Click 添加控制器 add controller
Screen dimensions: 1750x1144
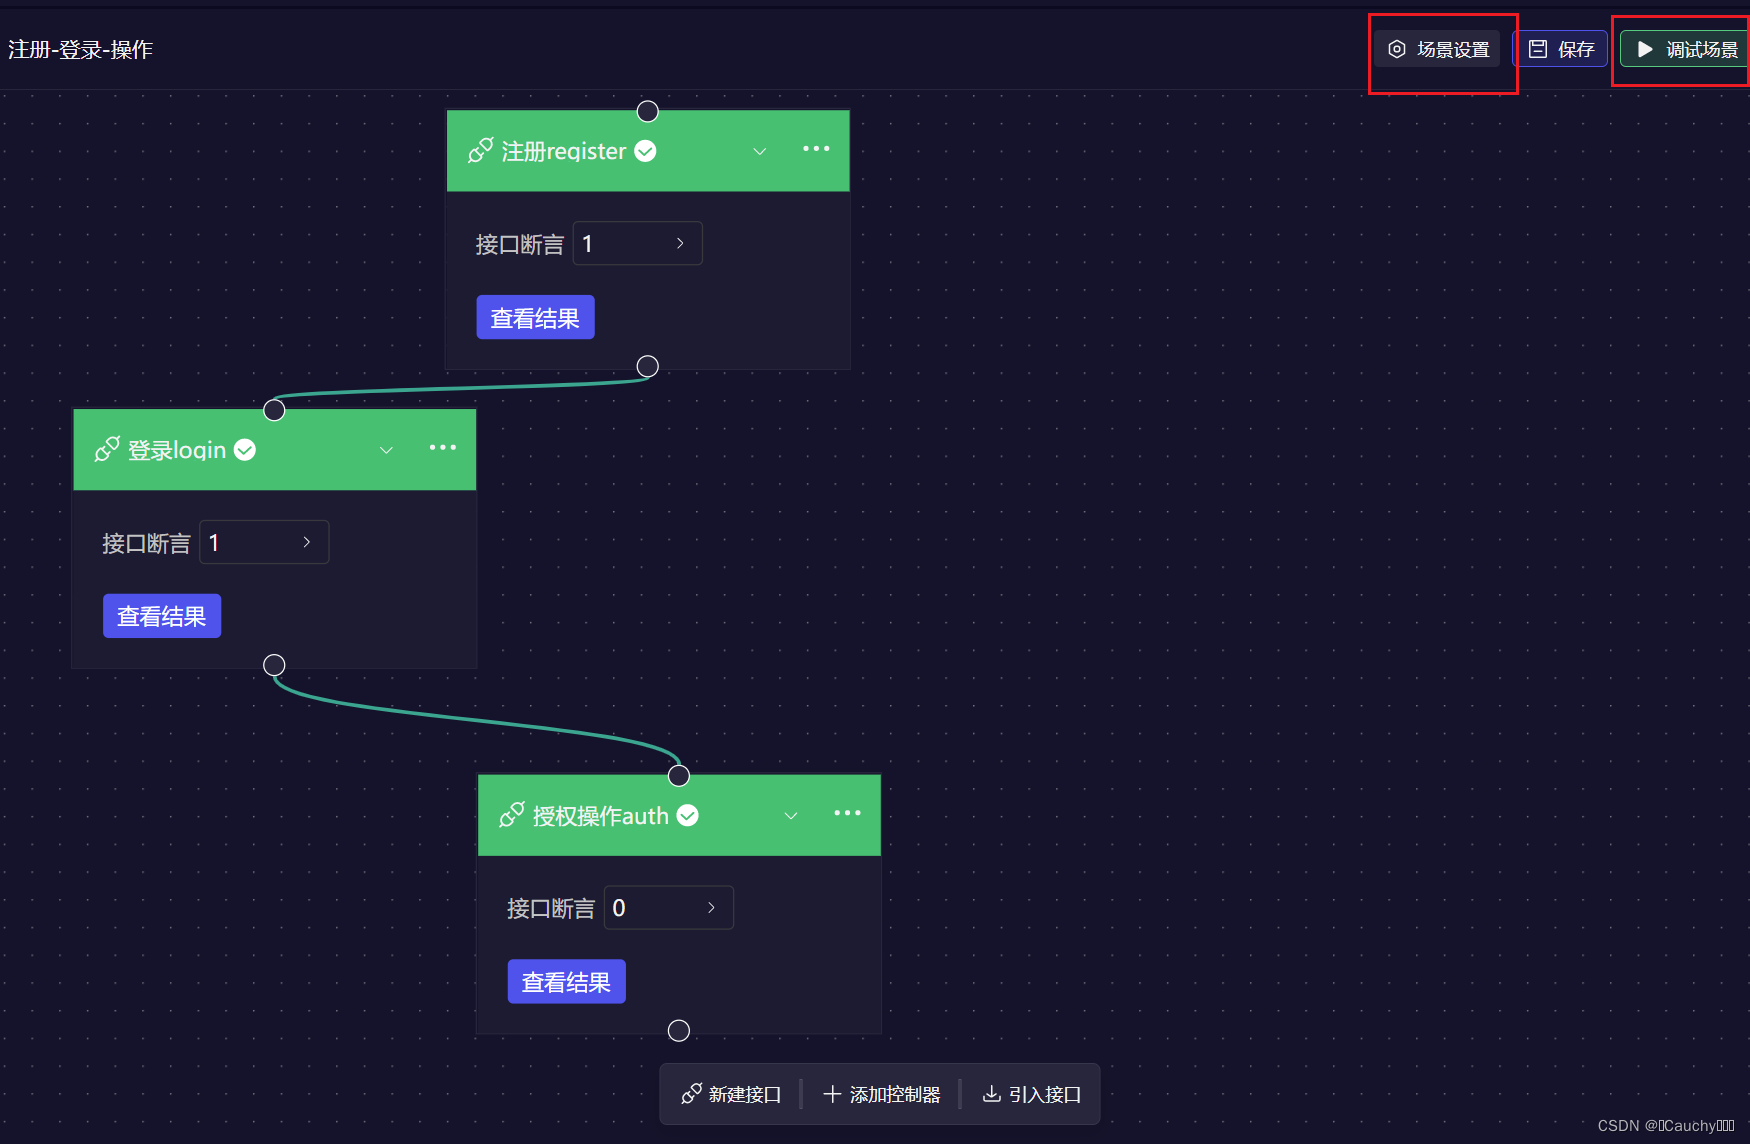[881, 1094]
